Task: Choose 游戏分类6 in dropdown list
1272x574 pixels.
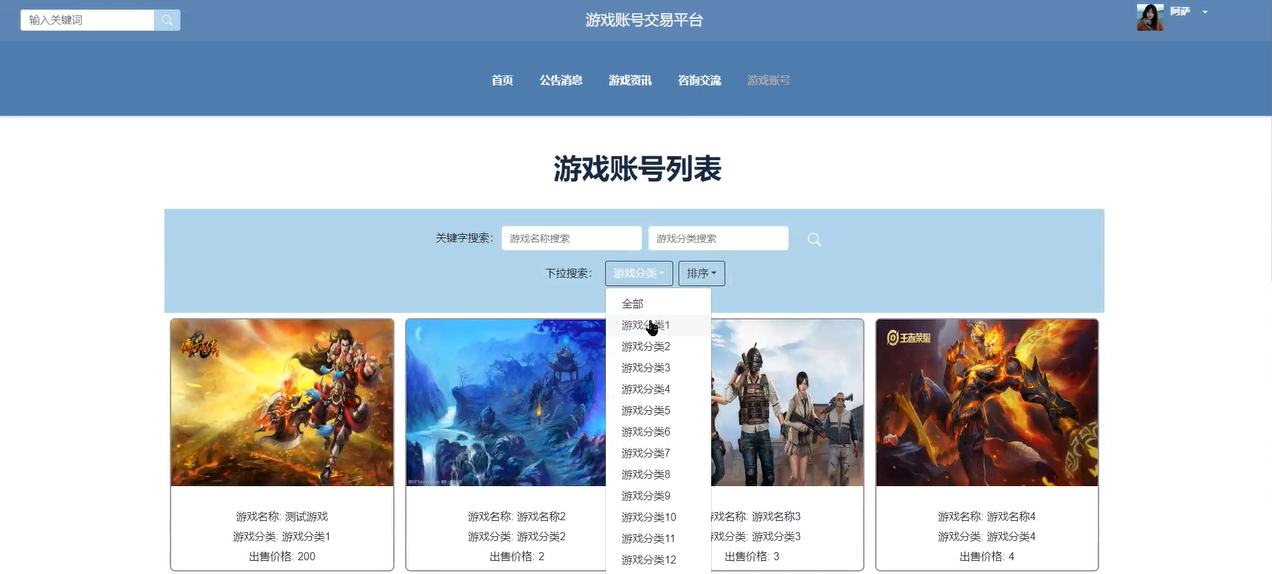Action: 658,432
